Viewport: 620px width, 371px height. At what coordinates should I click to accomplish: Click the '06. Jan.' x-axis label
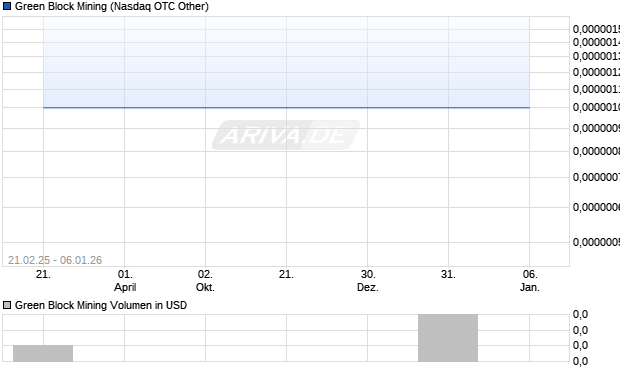click(x=530, y=281)
